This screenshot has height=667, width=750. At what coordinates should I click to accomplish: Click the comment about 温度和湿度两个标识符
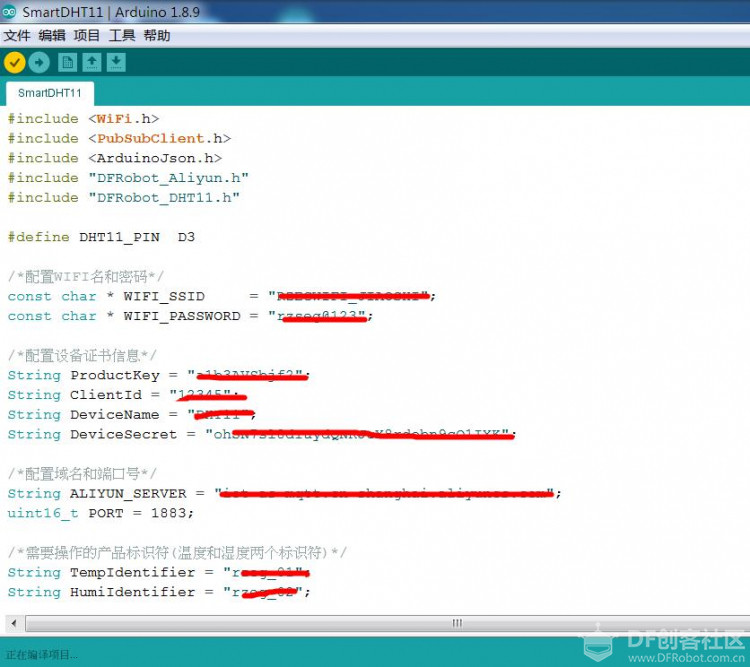[177, 553]
